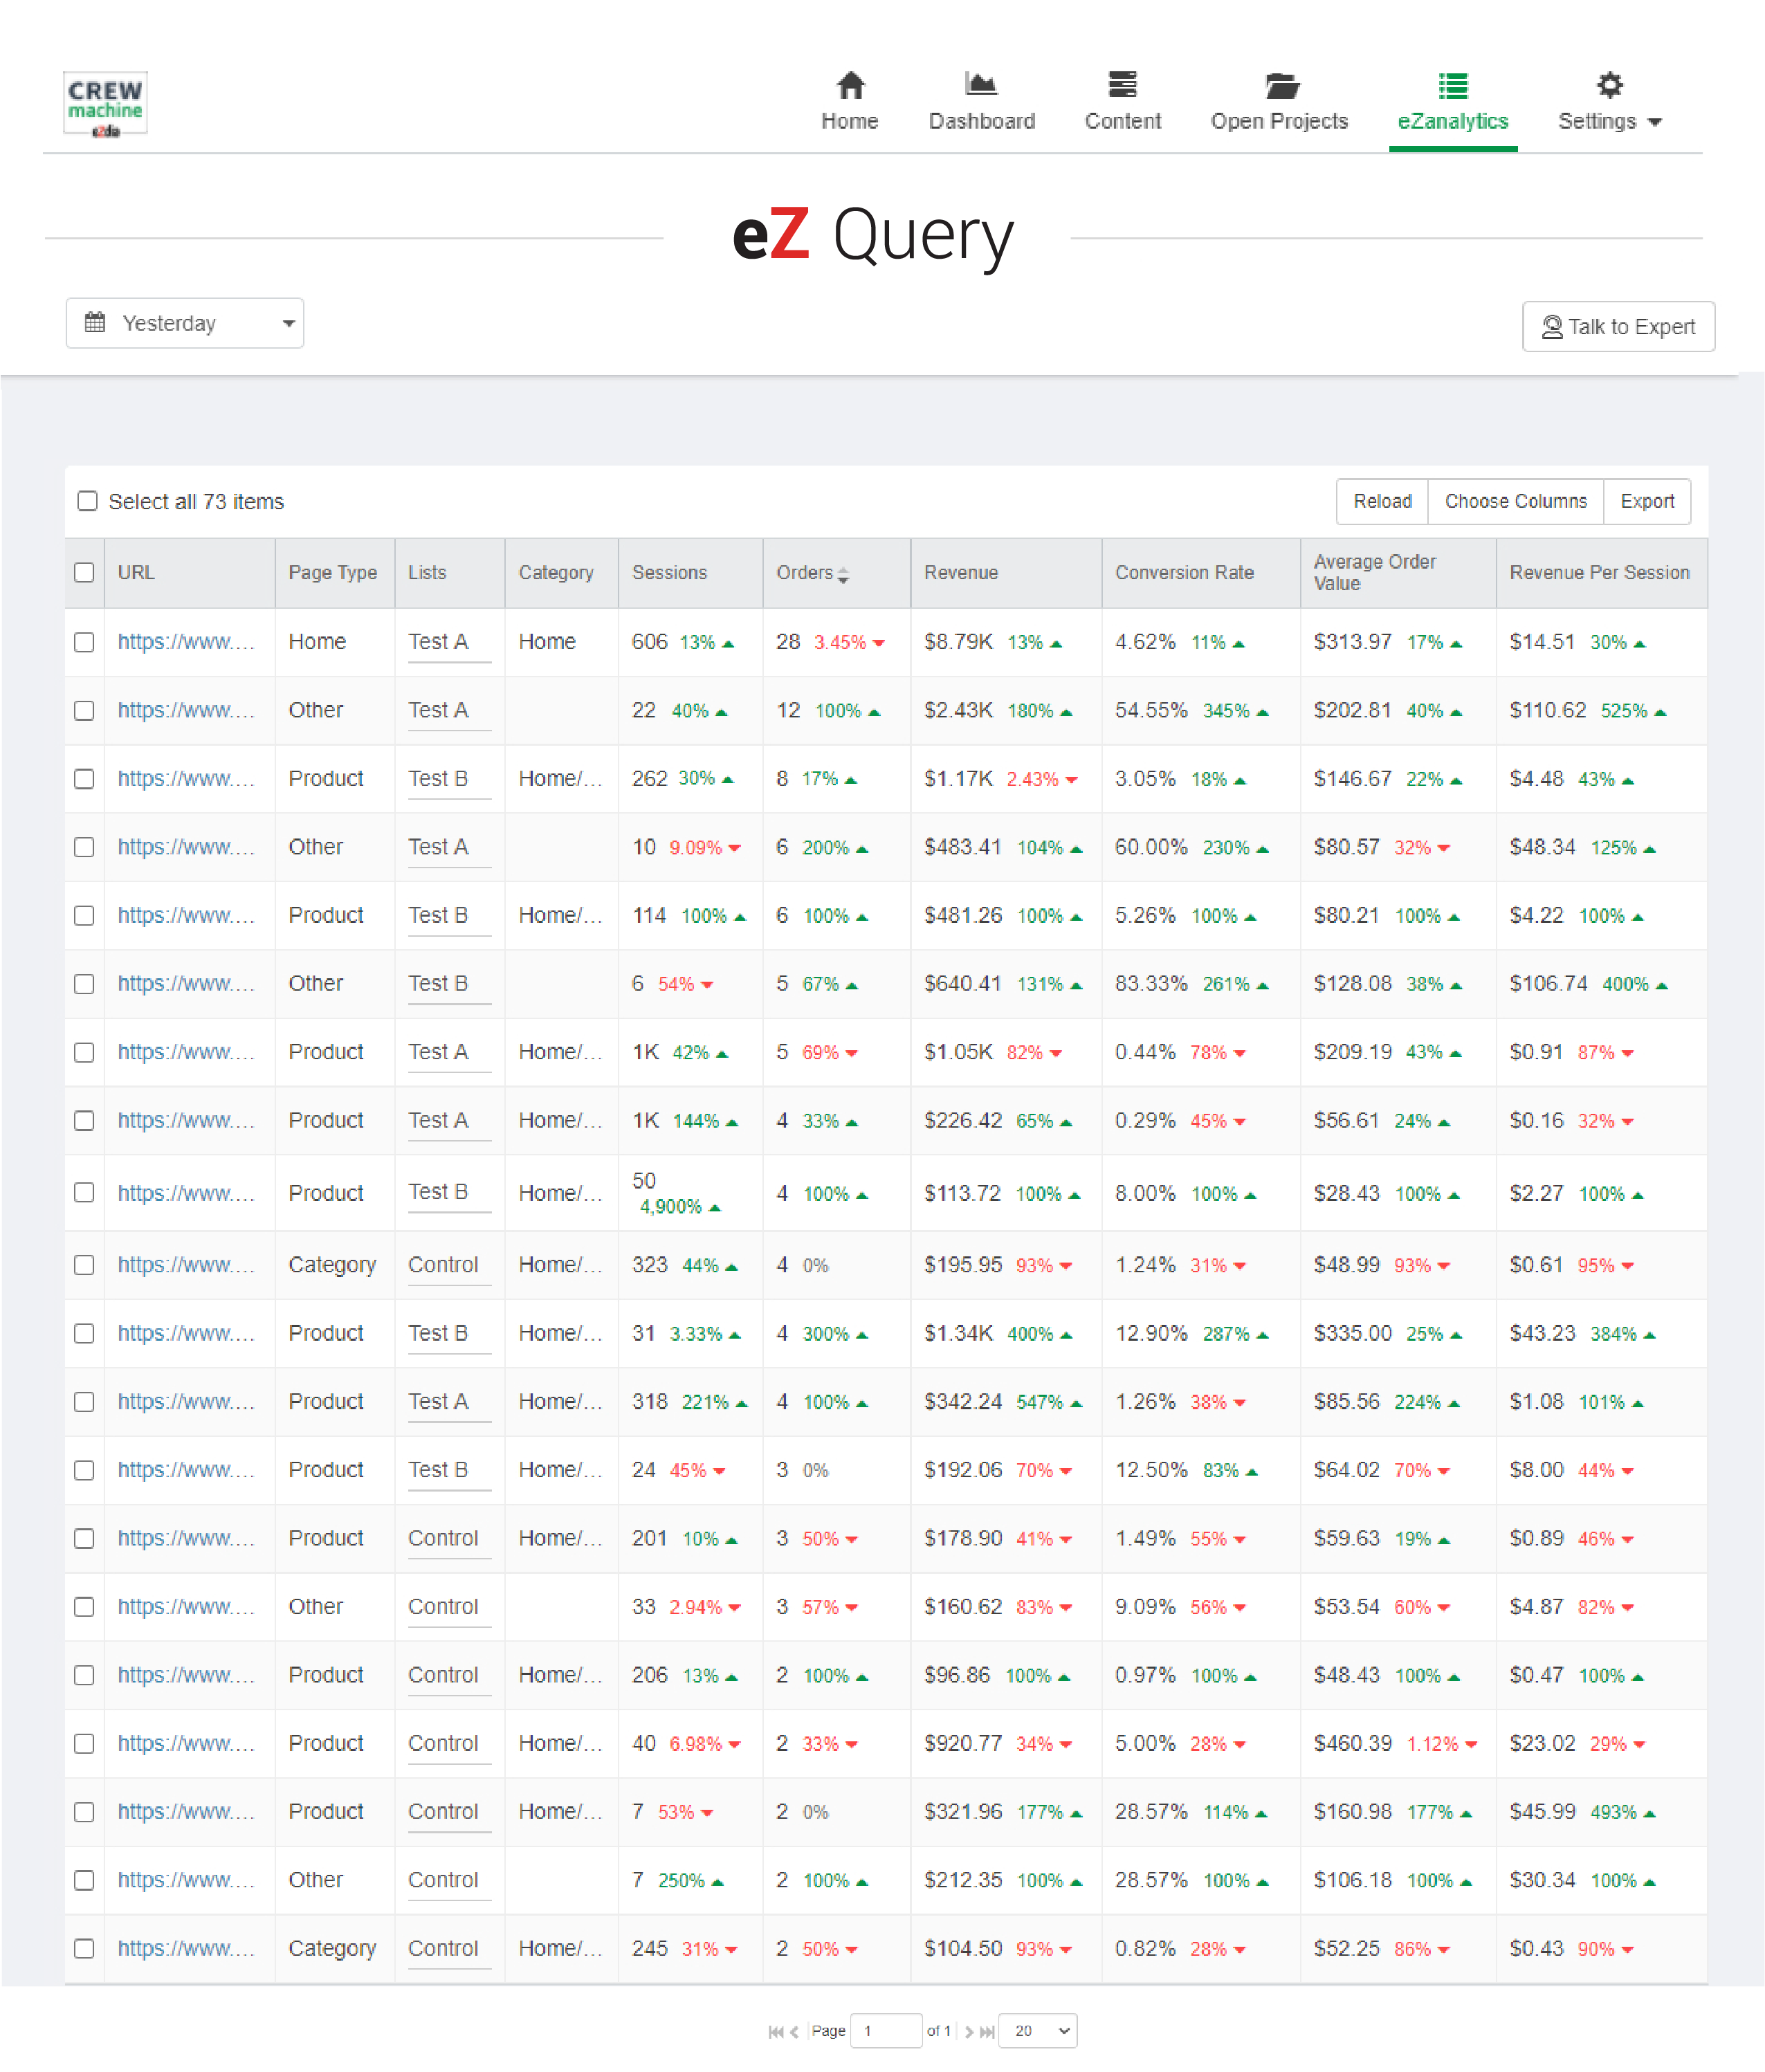
Task: Click the 4,900% sessions change value
Action: [670, 1206]
